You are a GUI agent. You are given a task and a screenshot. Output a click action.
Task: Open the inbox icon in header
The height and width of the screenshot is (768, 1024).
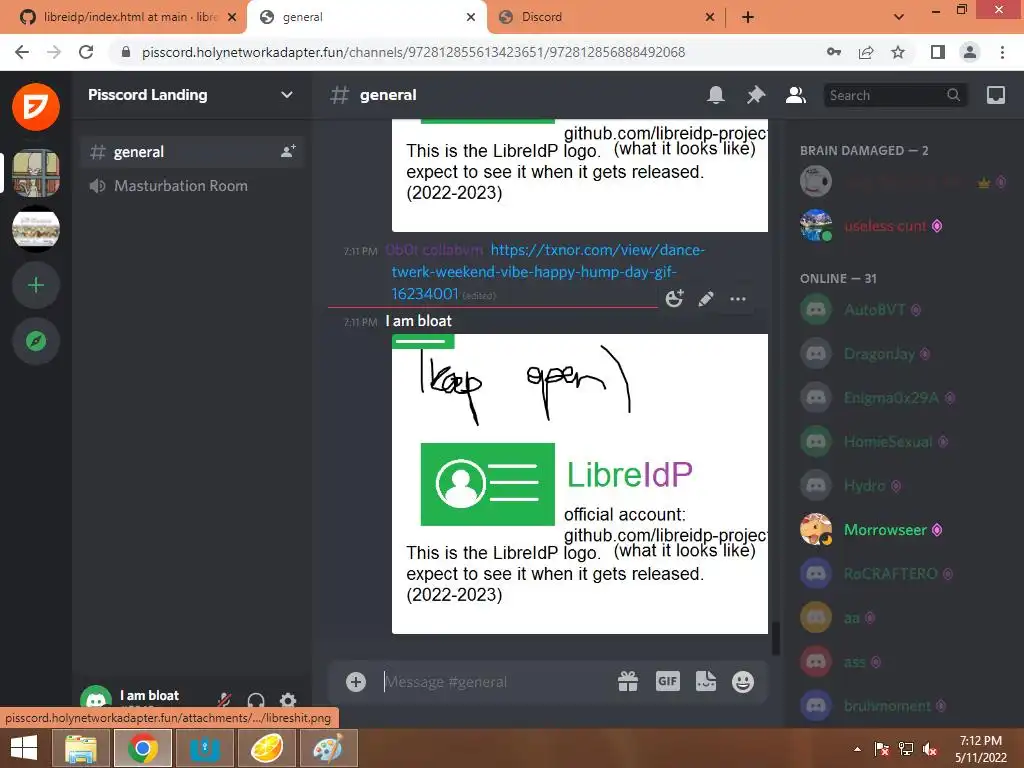[x=996, y=95]
